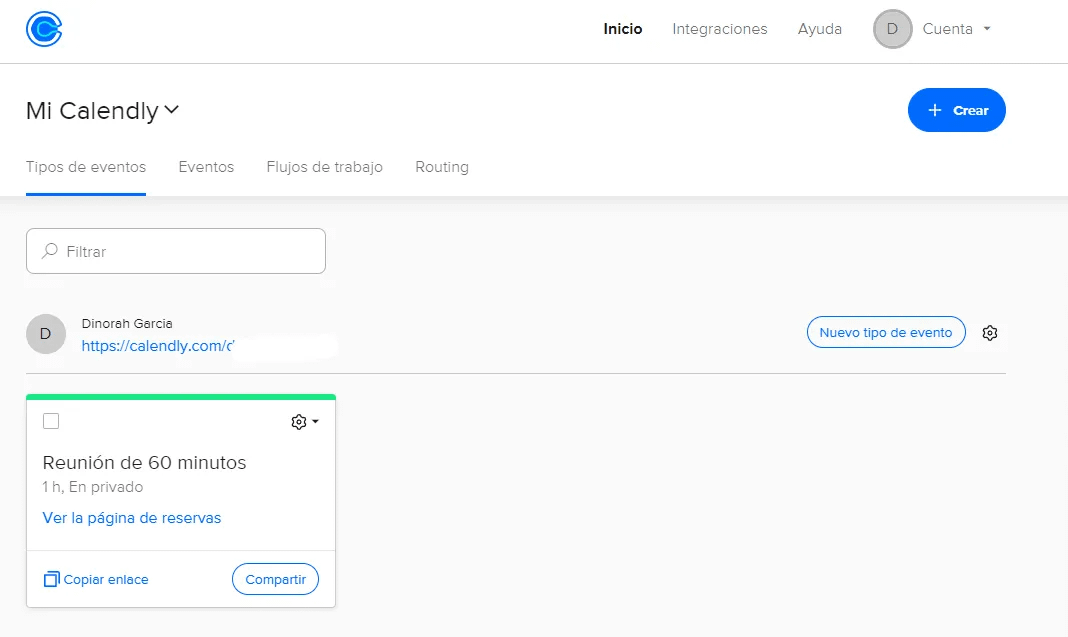Tick the checkbox on Reunión de 60 minutos card
Viewport: 1068px width, 637px height.
point(51,421)
